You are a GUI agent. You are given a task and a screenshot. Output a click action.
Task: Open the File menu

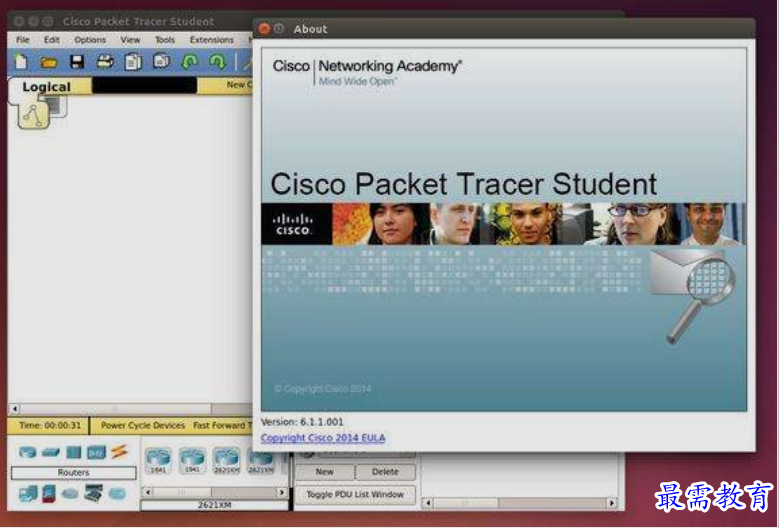click(x=23, y=40)
